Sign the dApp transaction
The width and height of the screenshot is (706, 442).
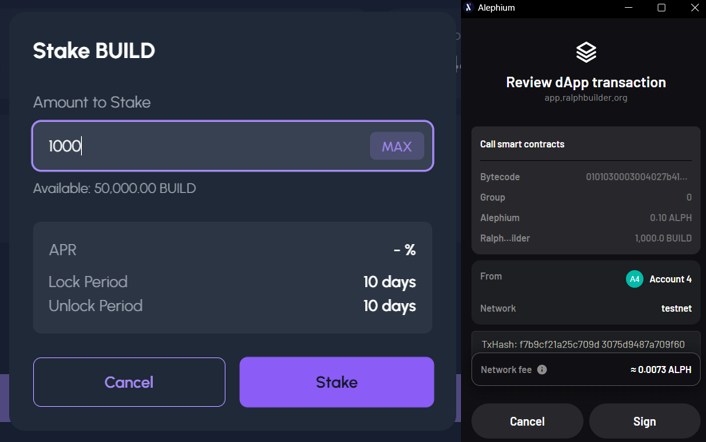tap(644, 422)
